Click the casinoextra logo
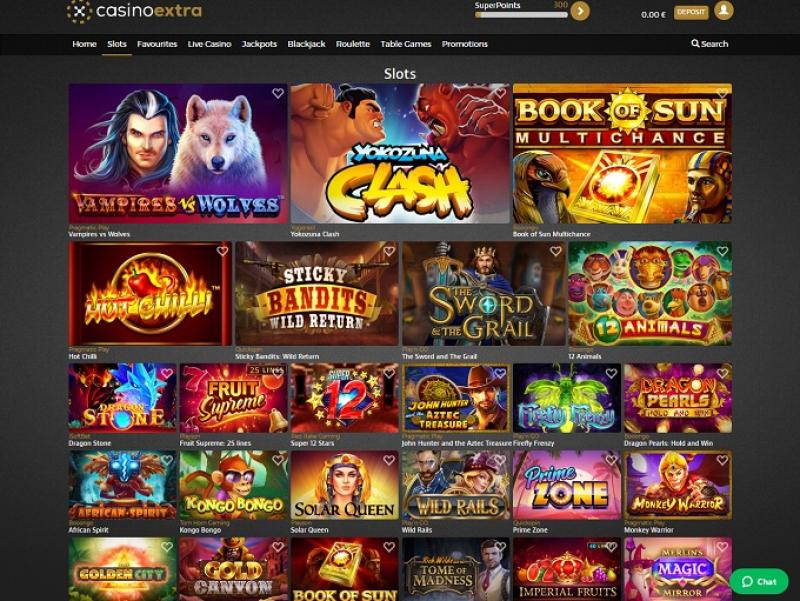800x601 pixels. tap(135, 11)
